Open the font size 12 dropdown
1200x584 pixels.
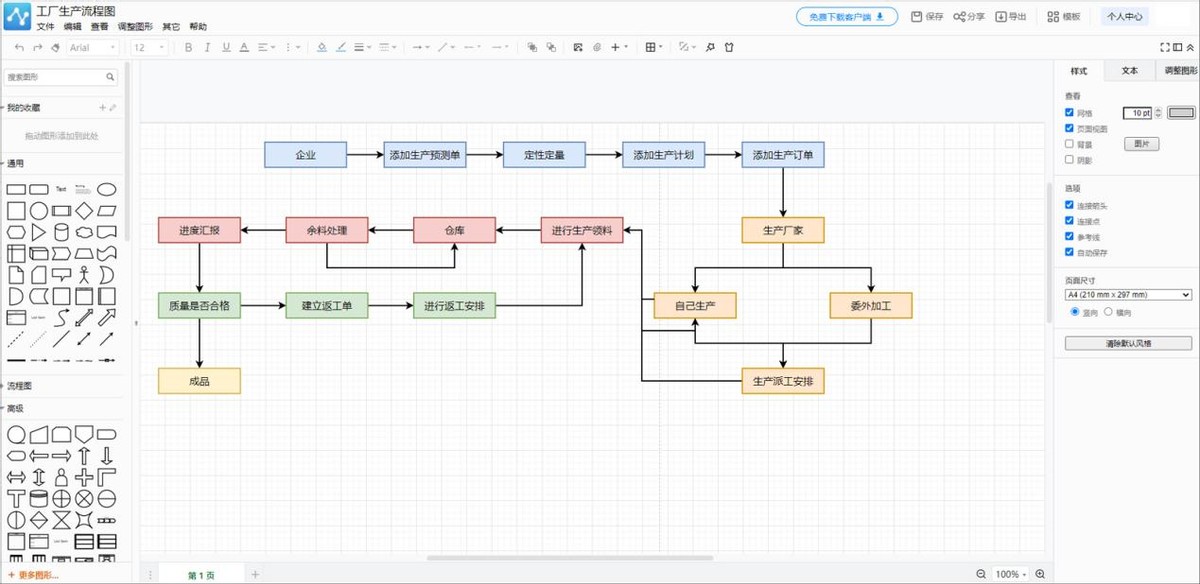(x=149, y=47)
